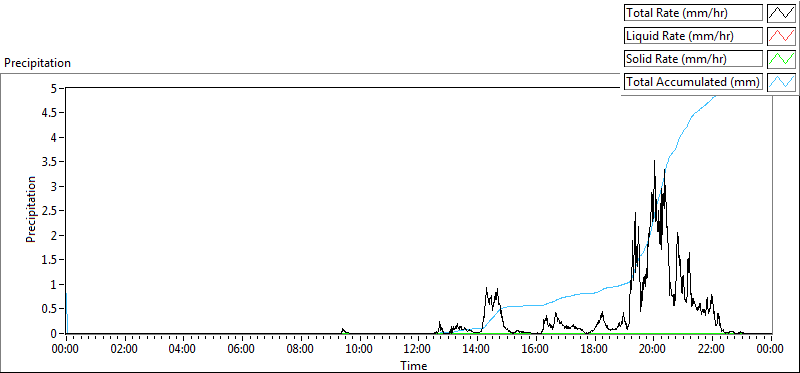Select the Total Accumulated (mm) legend label
This screenshot has height=373, width=800.
(x=693, y=82)
